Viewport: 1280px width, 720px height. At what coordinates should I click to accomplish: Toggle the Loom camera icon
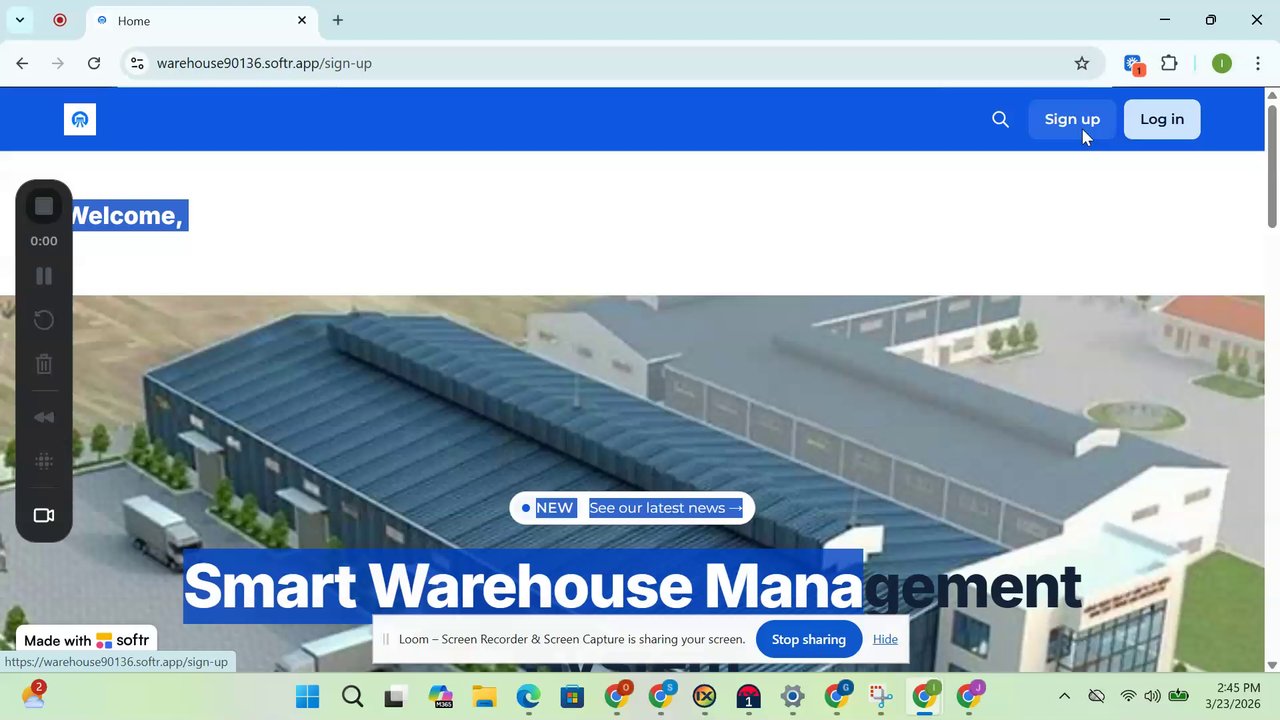[x=44, y=515]
